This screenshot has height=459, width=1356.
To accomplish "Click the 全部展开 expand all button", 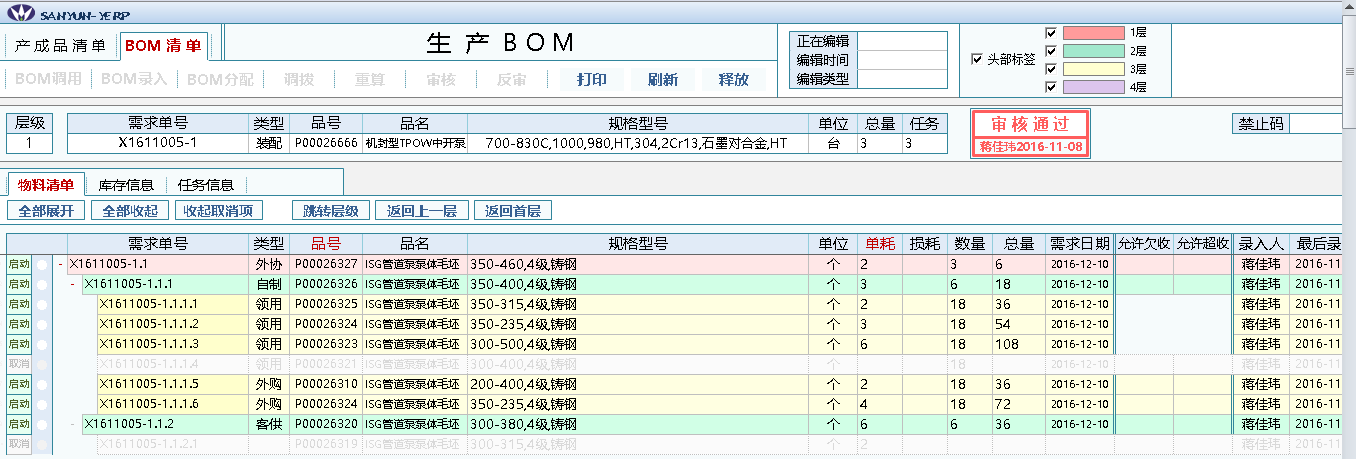I will point(46,211).
